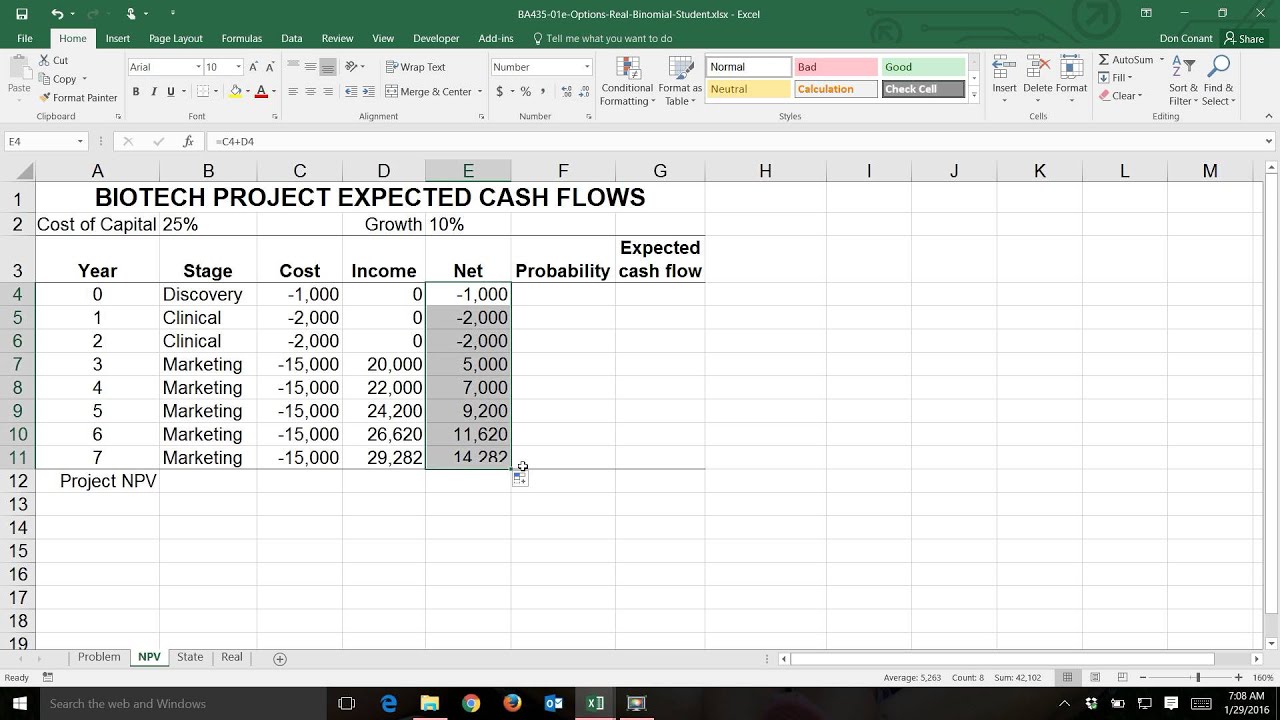Screen dimensions: 1280x720
Task: Apply the Good cell style
Action: (922, 67)
